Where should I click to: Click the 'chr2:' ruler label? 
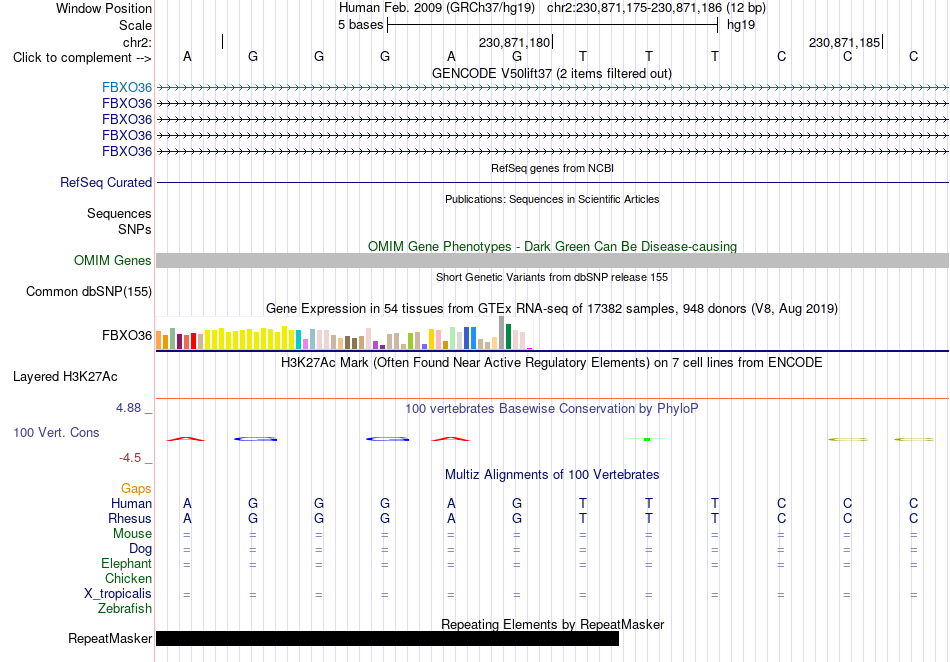[x=137, y=42]
